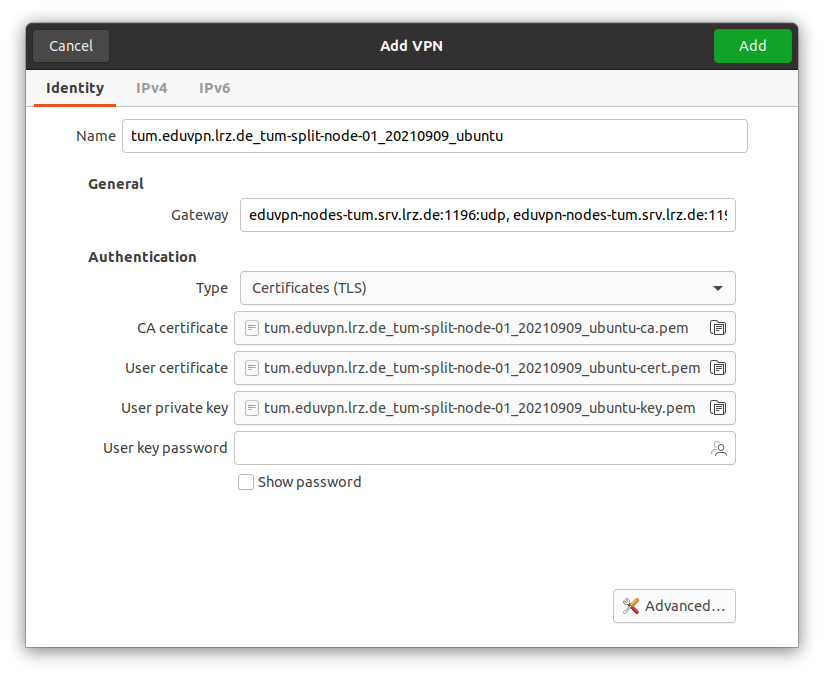Click the document icon before the ubuntu-cert.pem filename
The width and height of the screenshot is (824, 676).
pyautogui.click(x=252, y=368)
